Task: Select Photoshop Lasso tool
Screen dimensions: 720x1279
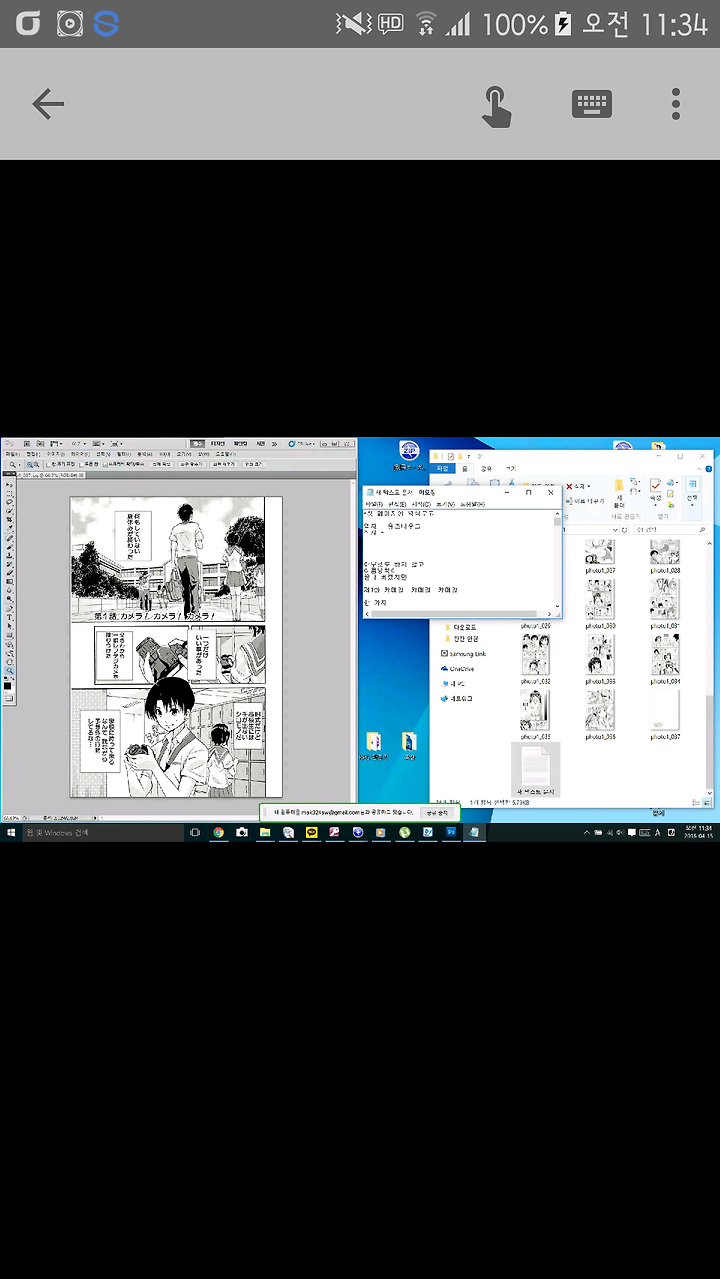Action: click(9, 501)
